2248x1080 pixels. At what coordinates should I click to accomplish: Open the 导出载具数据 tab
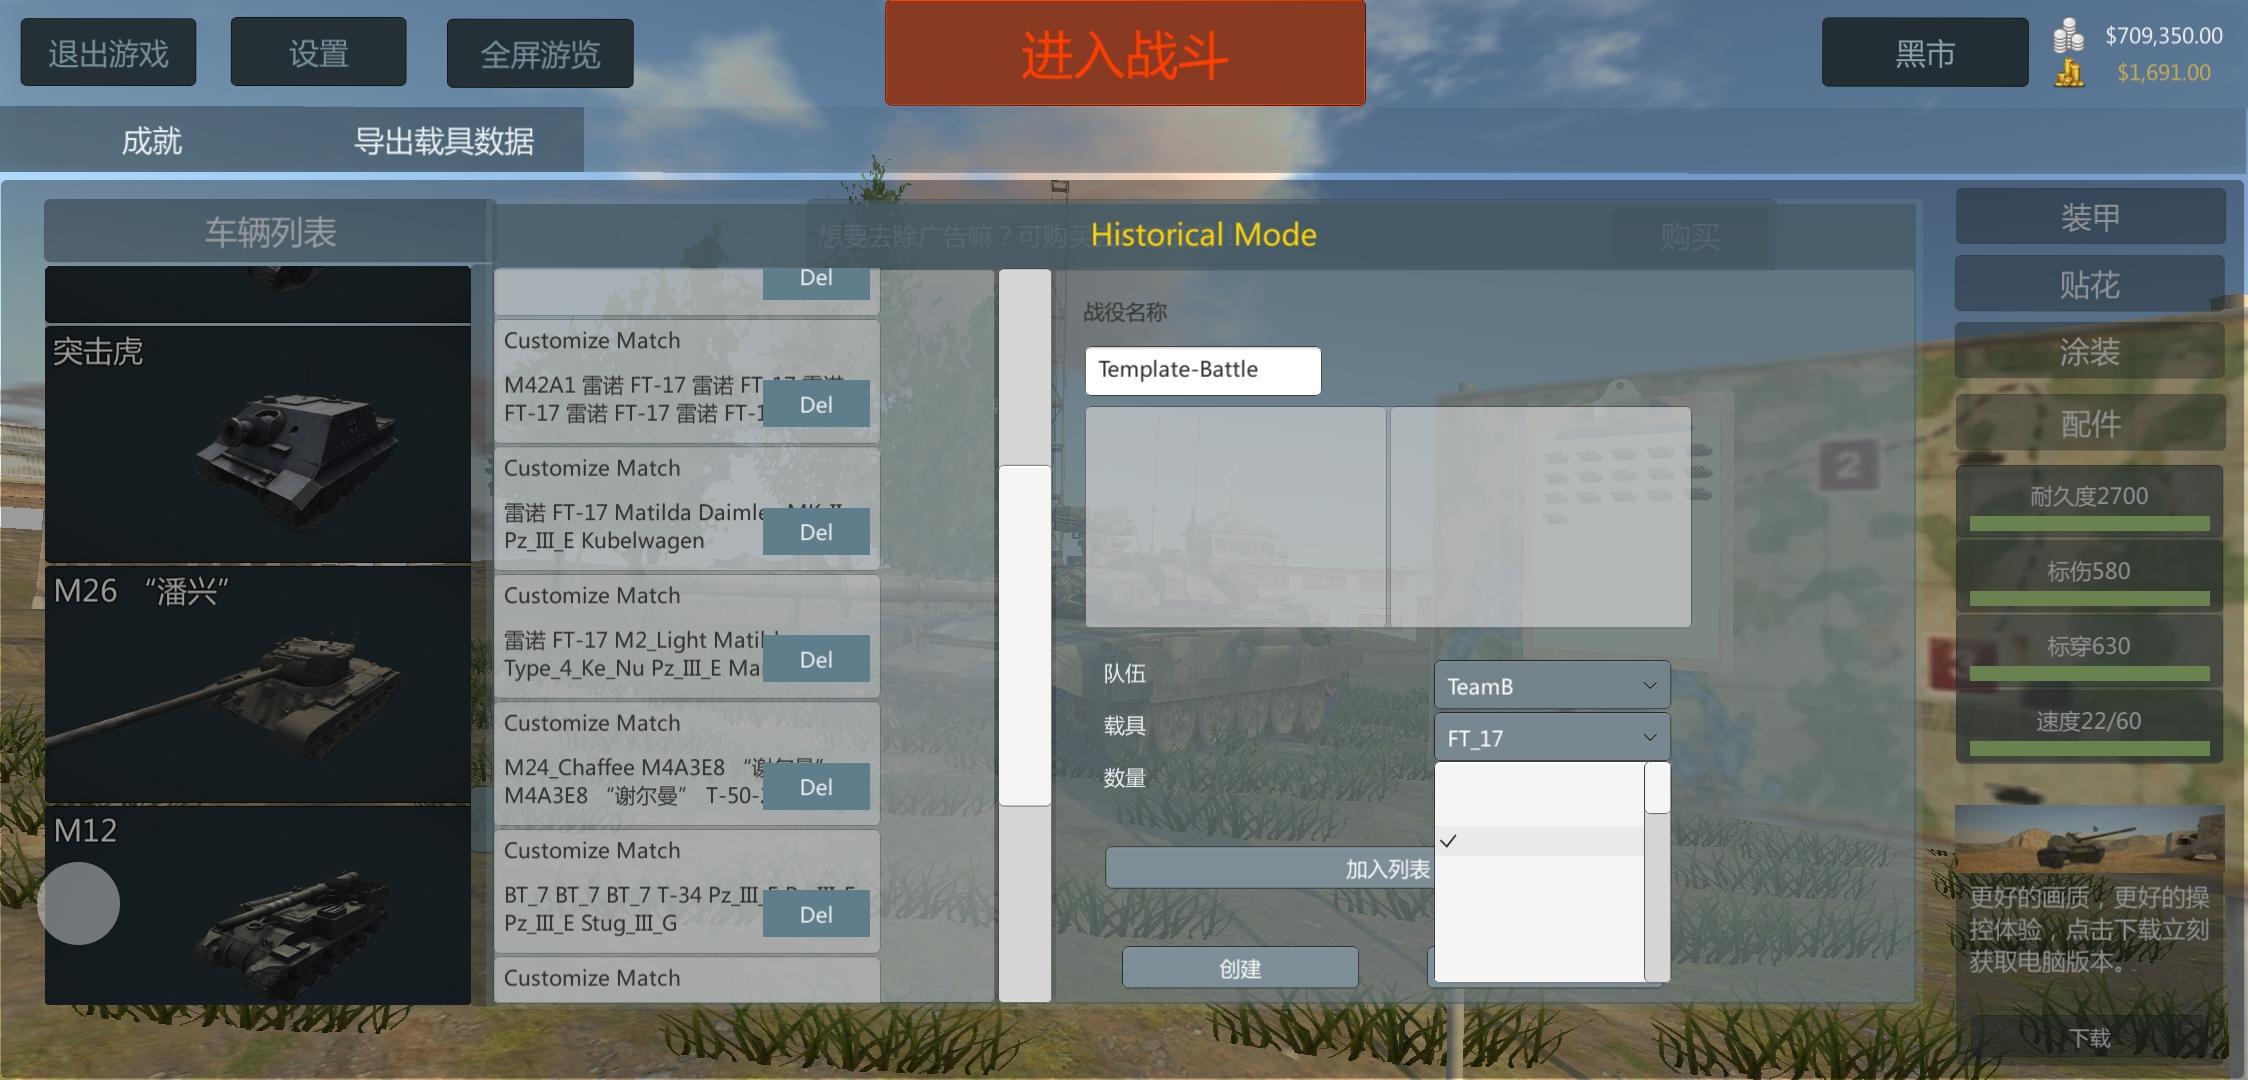(x=443, y=141)
